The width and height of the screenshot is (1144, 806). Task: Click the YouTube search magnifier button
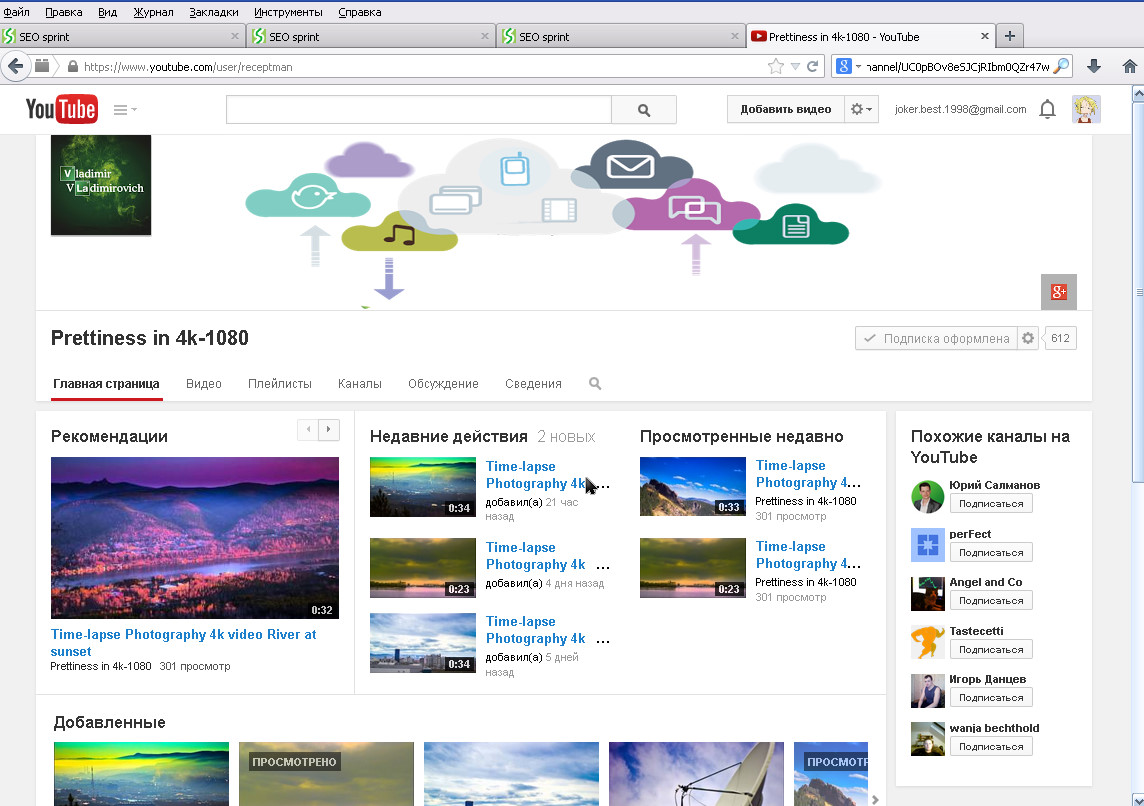[644, 109]
